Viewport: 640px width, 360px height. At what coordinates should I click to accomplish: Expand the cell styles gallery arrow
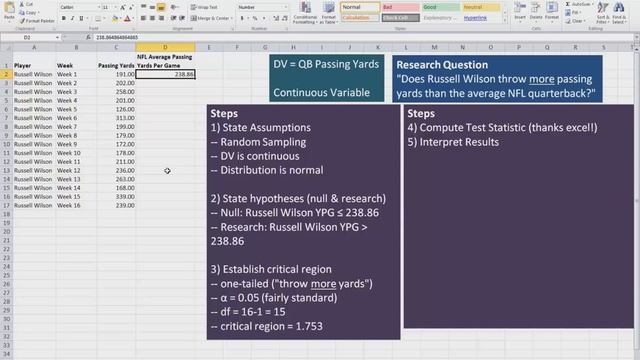(x=505, y=21)
